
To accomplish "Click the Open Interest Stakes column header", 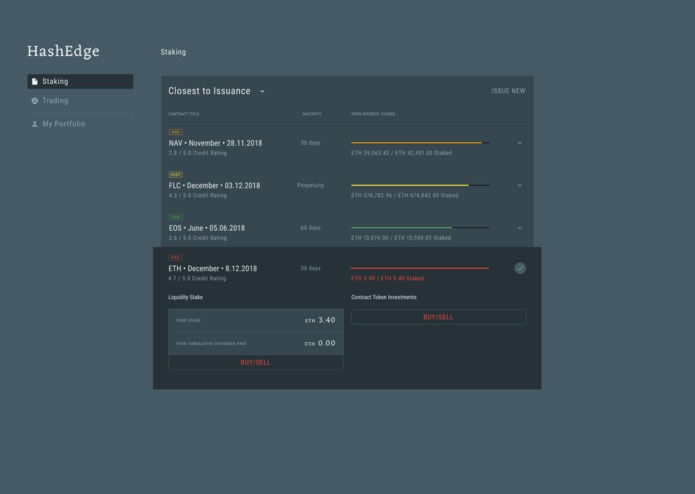I will pos(373,114).
